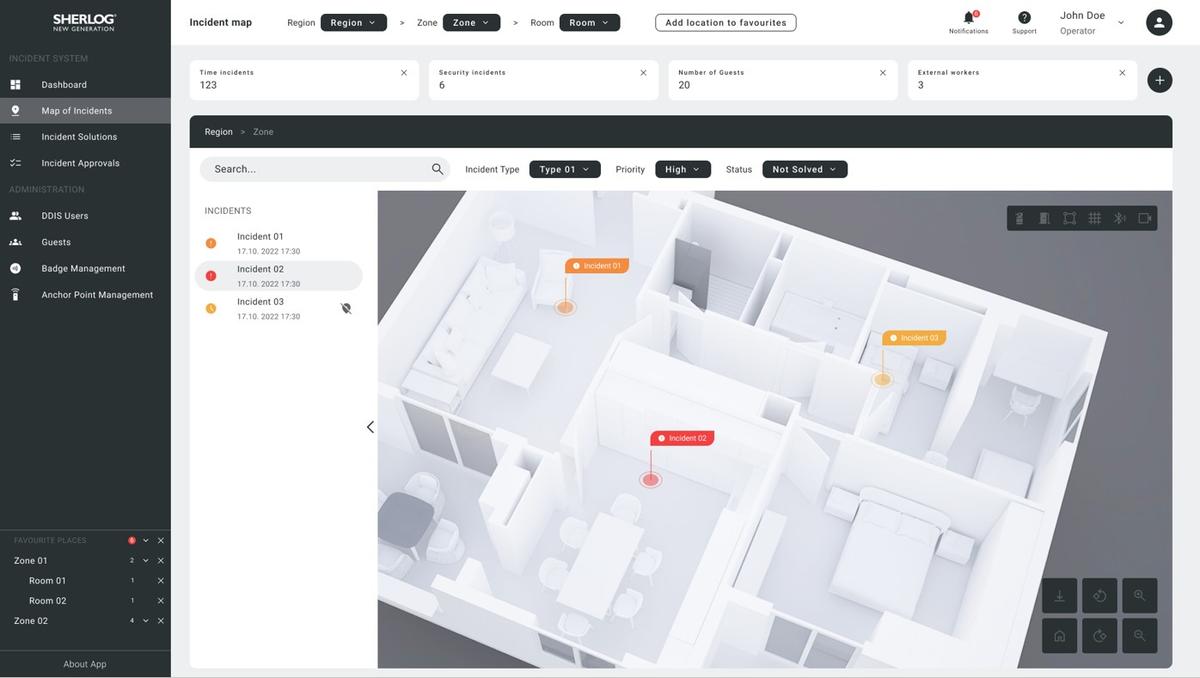Toggle Bluetooth beacons layer on map

[1119, 218]
